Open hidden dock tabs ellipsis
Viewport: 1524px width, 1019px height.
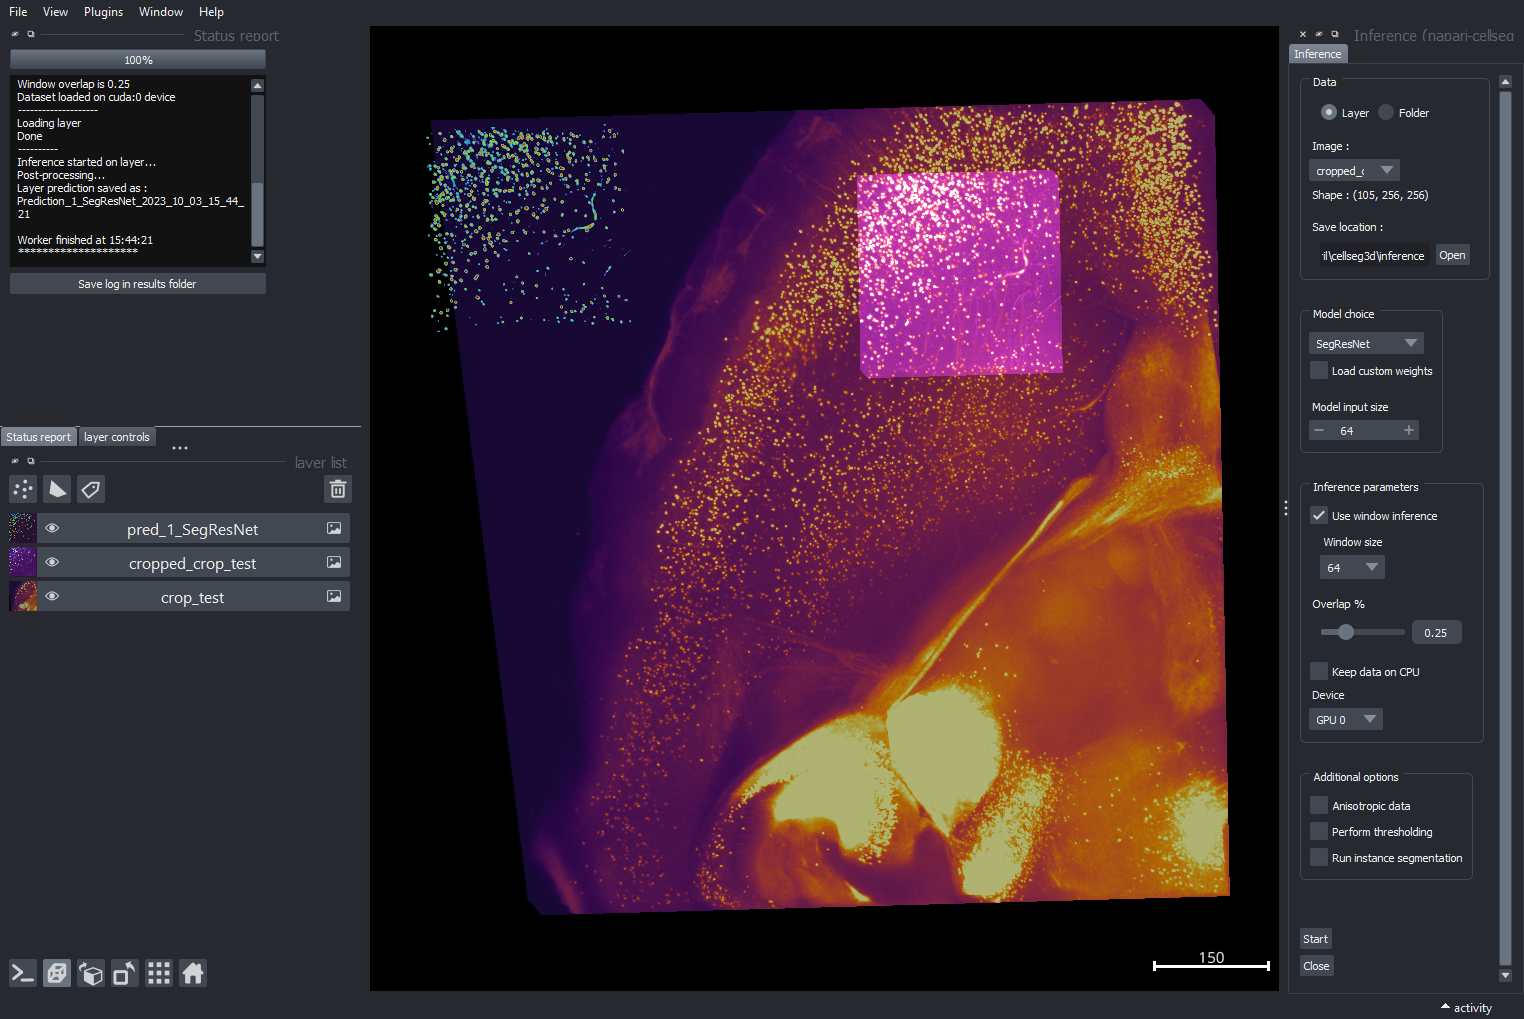[180, 447]
